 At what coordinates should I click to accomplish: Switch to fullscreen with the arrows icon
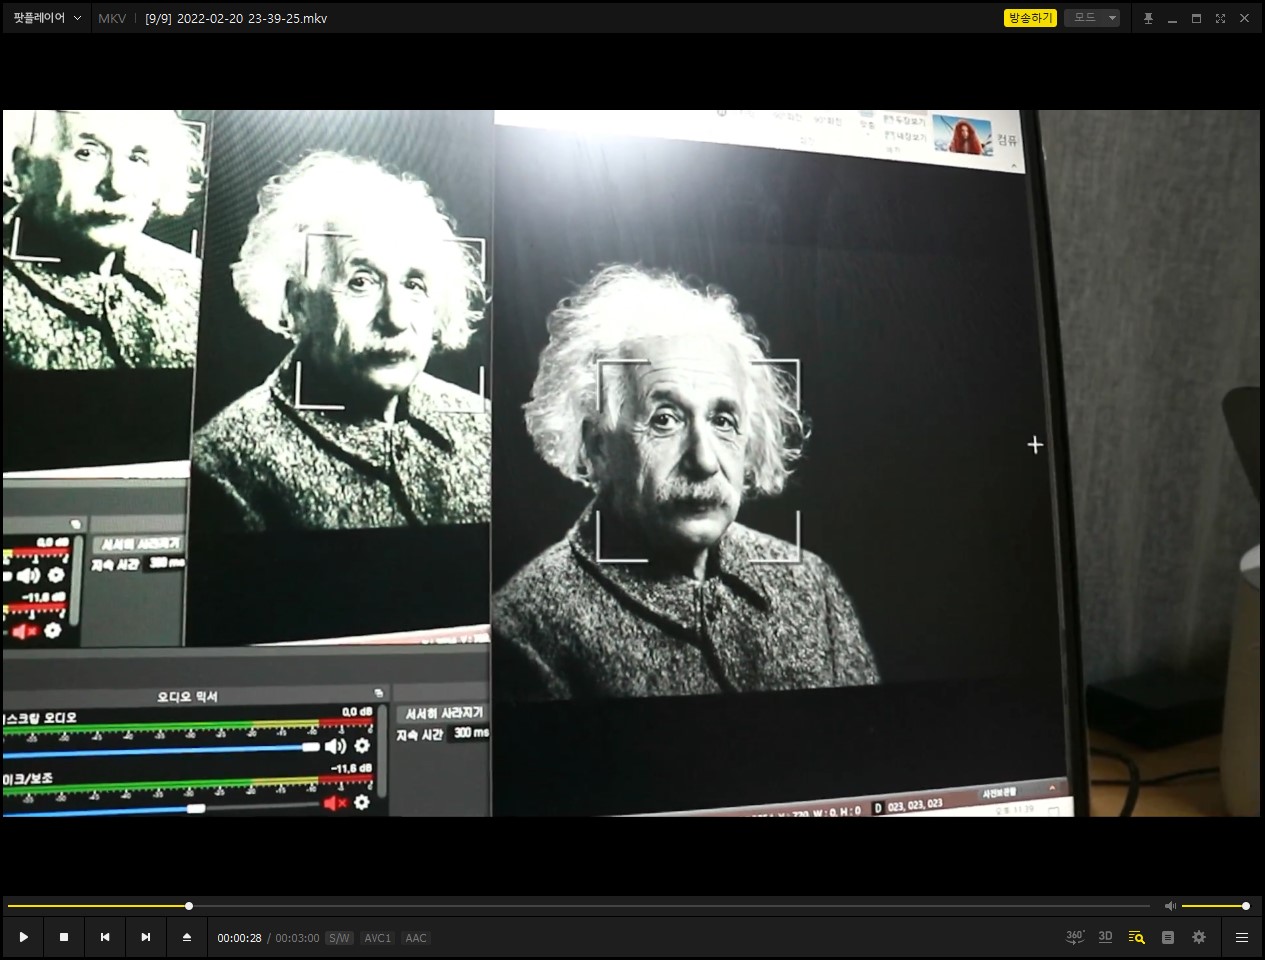click(x=1220, y=18)
